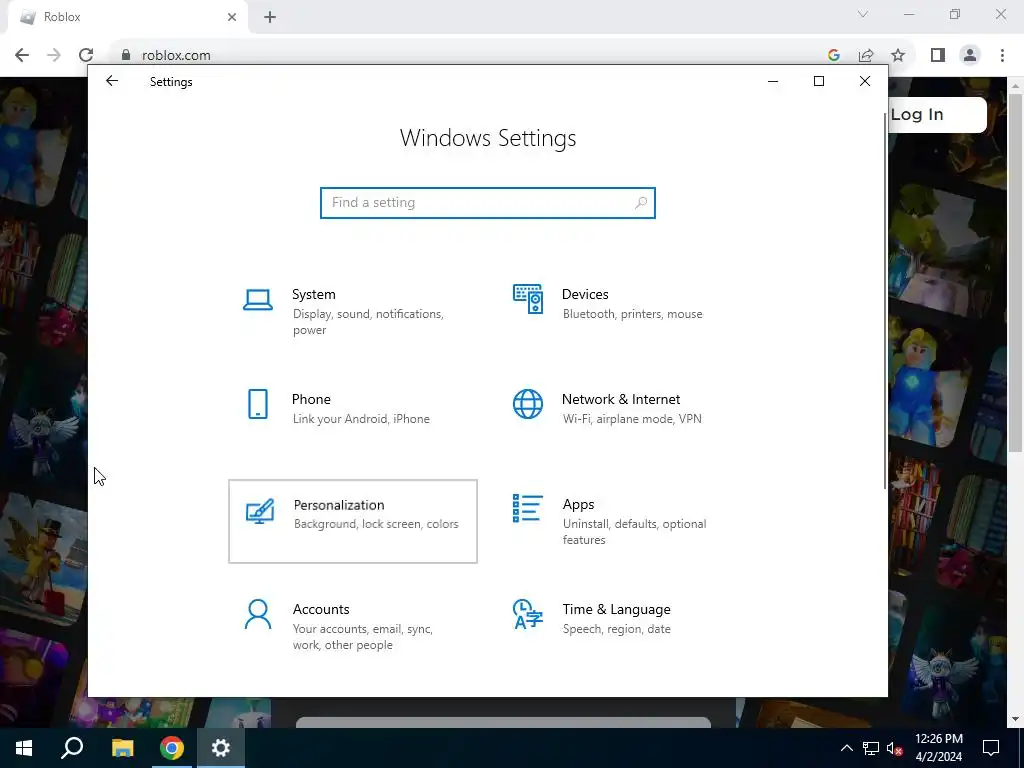Screen dimensions: 1024x768
Task: Click the Chrome page scrollbar thumb
Action: click(1015, 273)
